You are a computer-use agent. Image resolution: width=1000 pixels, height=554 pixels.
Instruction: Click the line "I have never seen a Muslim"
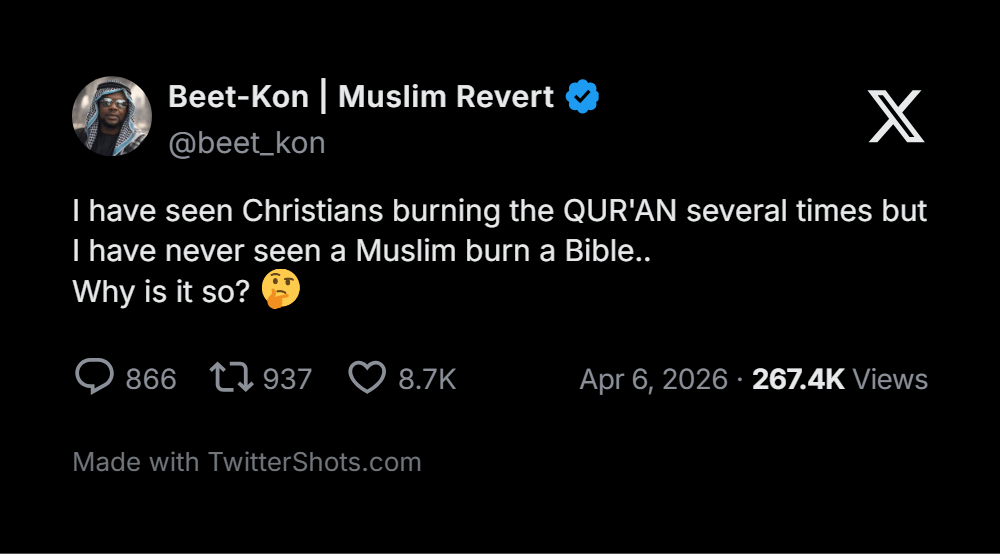tap(361, 252)
